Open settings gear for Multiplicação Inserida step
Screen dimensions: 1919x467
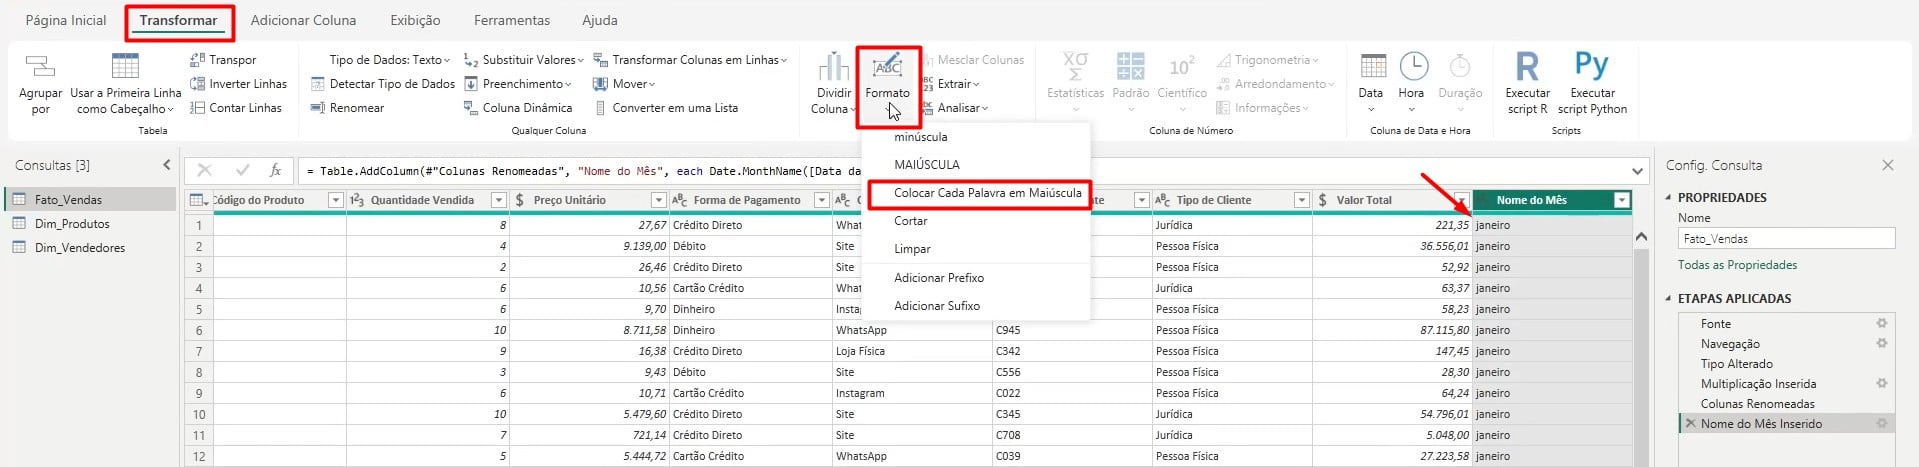[1881, 383]
